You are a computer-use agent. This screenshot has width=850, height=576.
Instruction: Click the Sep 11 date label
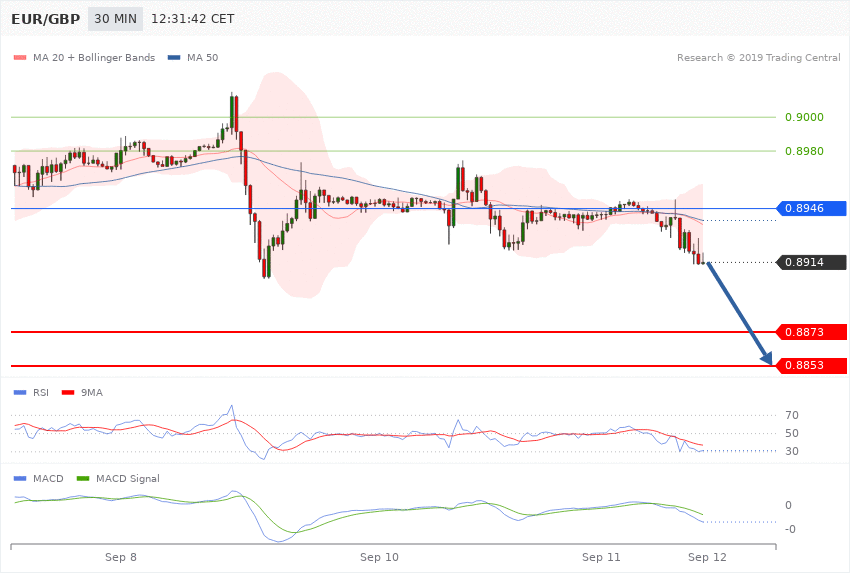[x=601, y=557]
